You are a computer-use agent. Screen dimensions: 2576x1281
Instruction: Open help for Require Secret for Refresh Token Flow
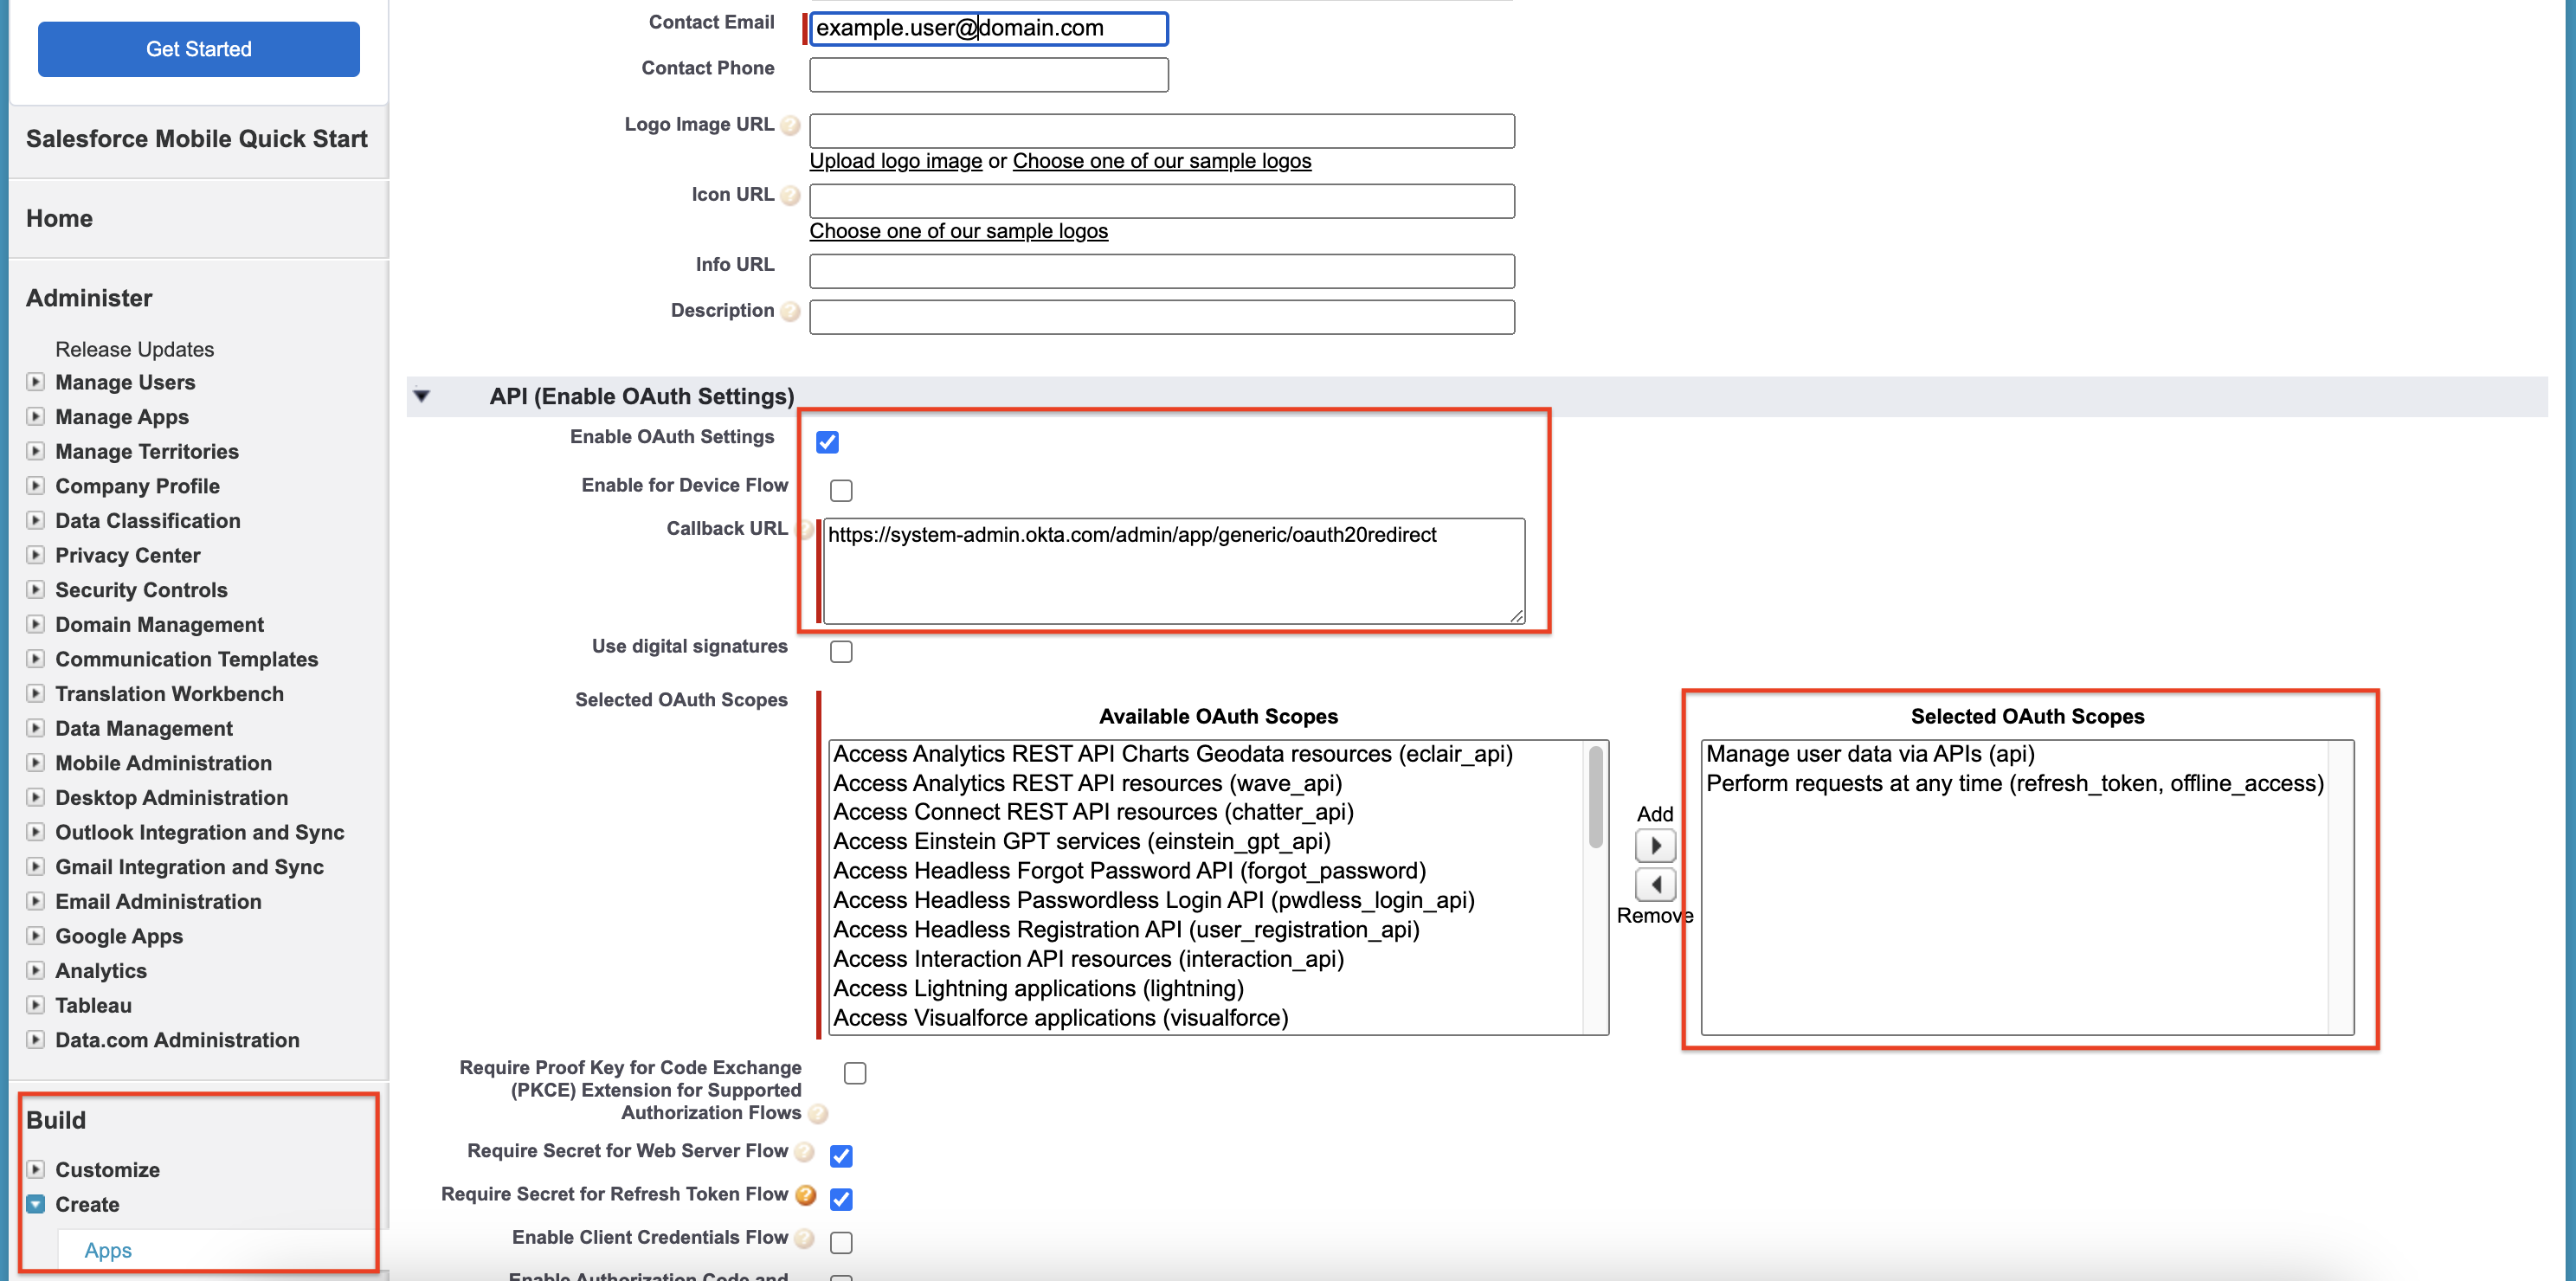tap(806, 1195)
